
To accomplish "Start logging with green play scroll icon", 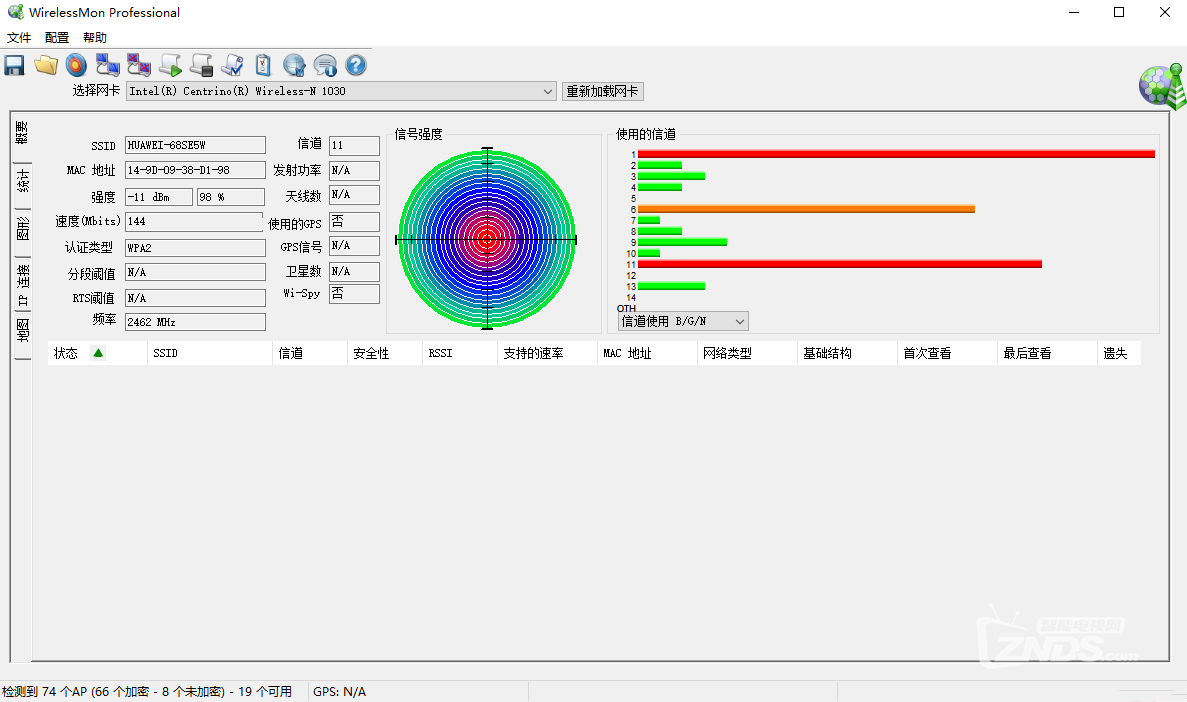I will coord(170,65).
